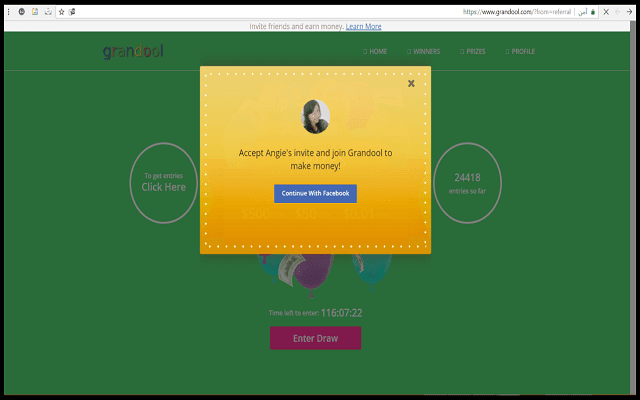Click the 'Time left to enter:' label
Image resolution: width=640 pixels, height=400 pixels.
293,313
